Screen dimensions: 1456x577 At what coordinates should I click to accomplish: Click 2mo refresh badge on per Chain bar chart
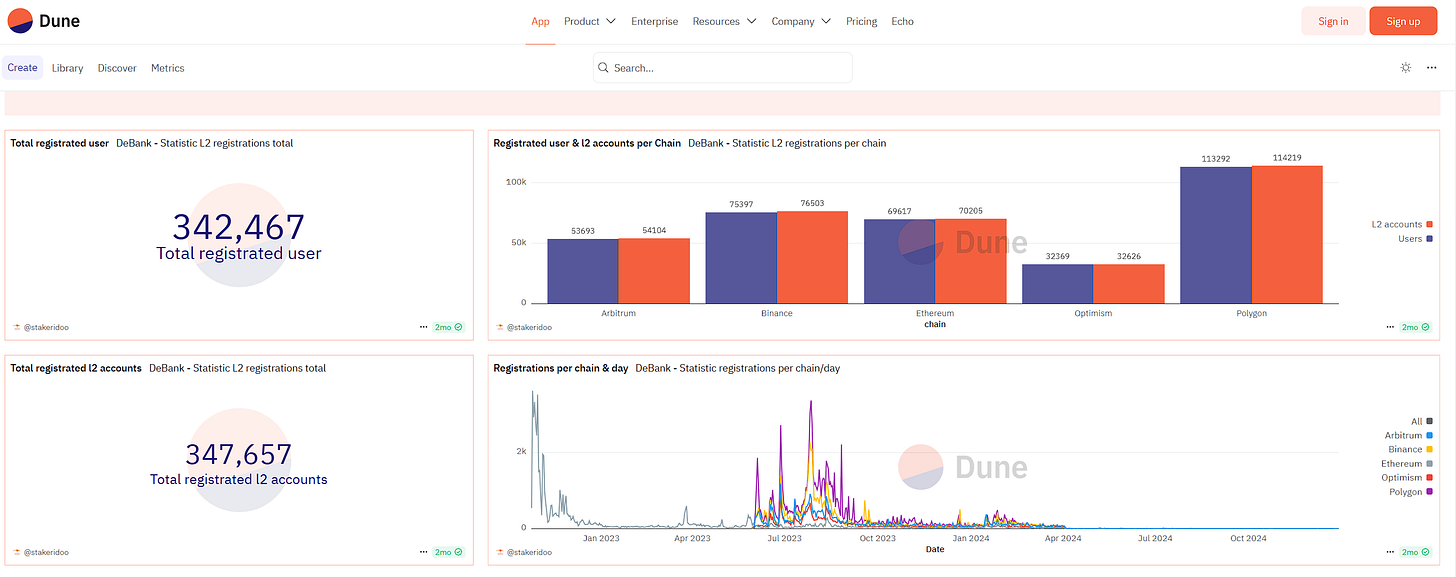(x=1416, y=327)
